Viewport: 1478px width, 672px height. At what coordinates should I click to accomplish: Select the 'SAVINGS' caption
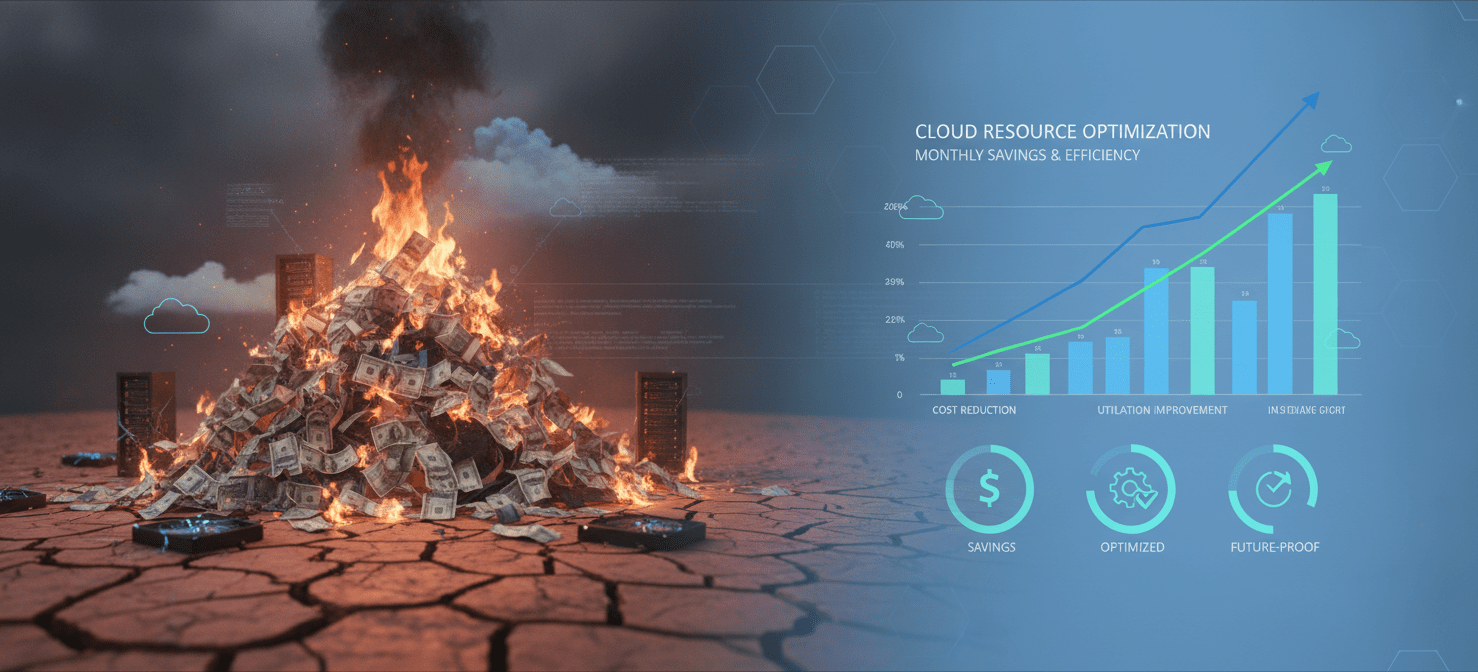click(991, 547)
